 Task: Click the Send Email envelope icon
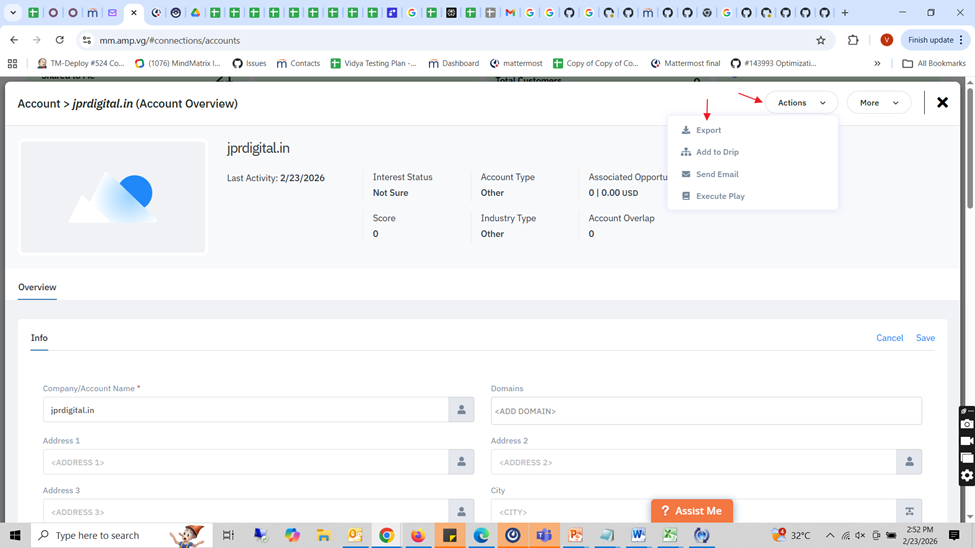point(686,174)
